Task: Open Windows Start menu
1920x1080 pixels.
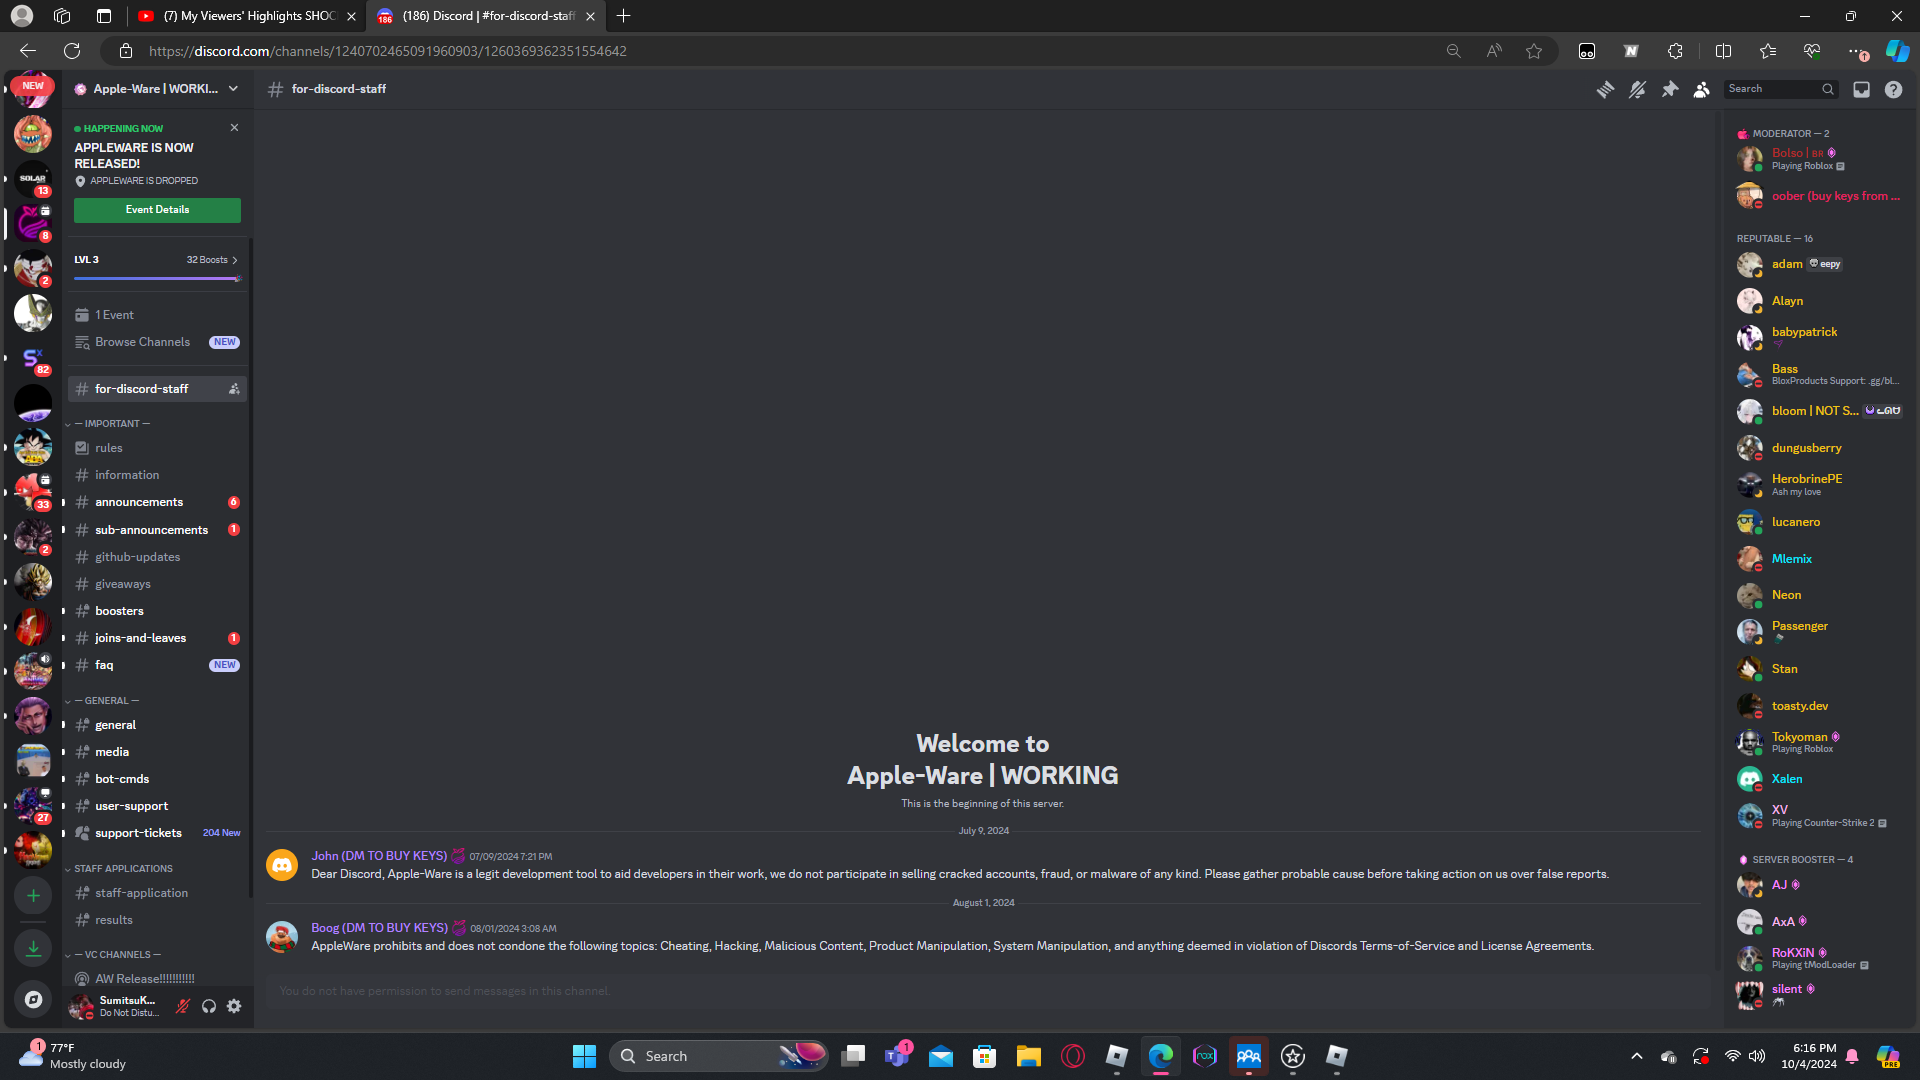Action: 584,1056
